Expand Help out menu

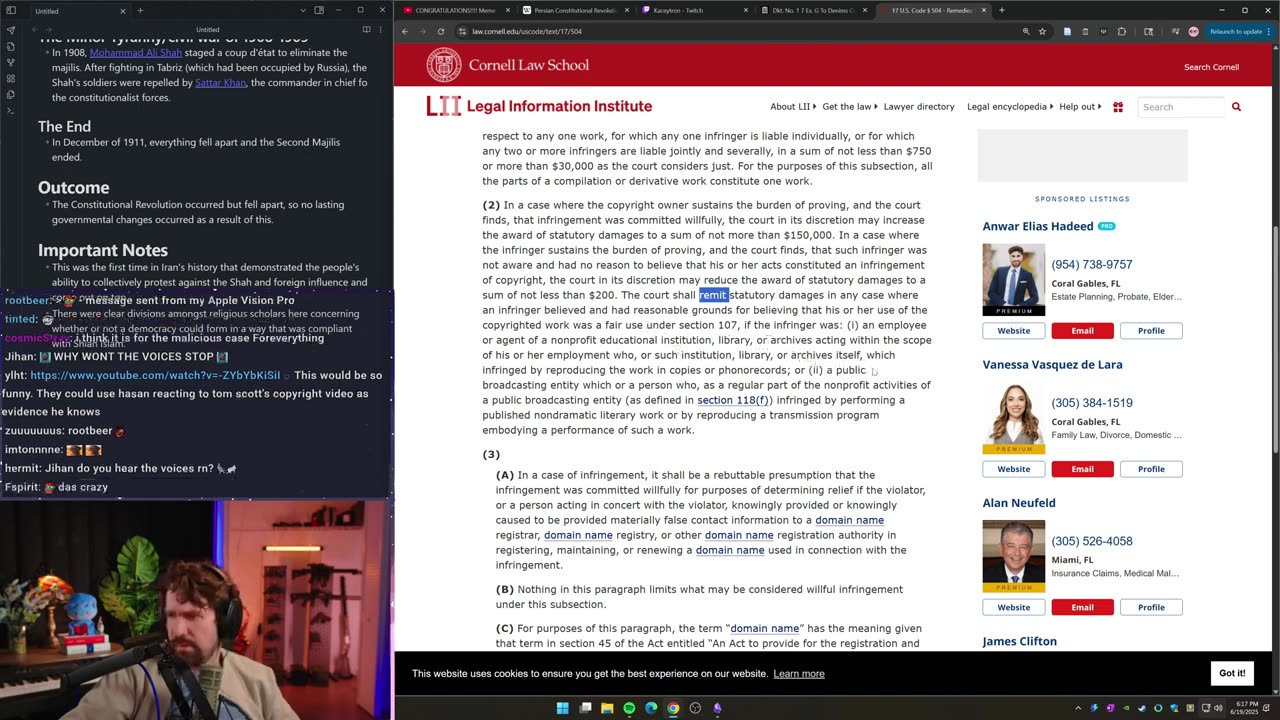click(x=1080, y=107)
